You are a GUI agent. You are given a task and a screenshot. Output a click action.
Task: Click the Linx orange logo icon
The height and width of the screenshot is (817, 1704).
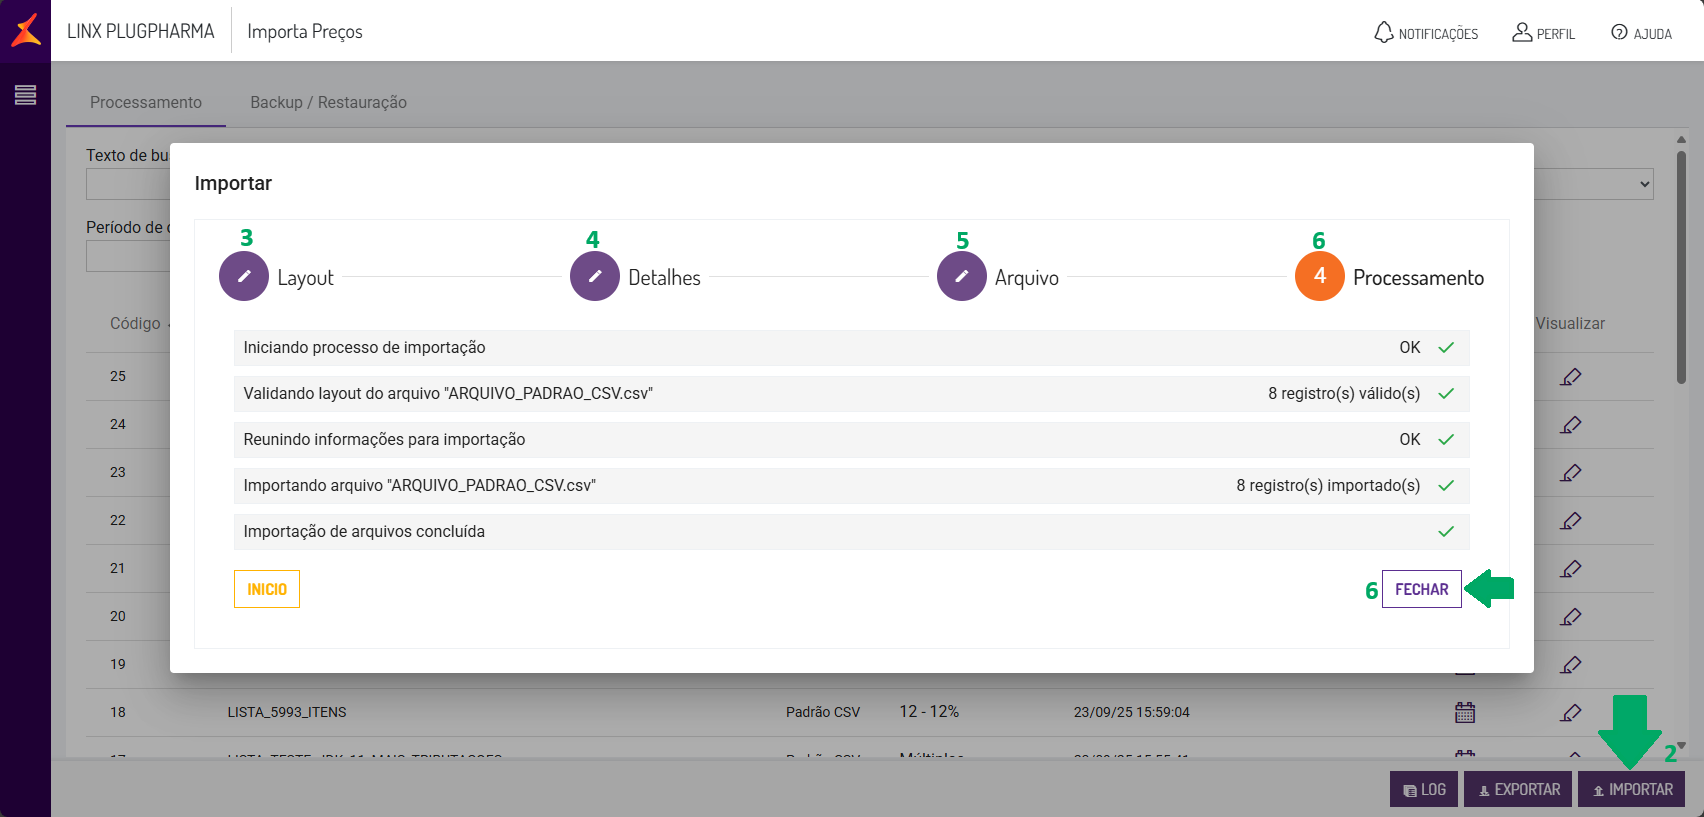[x=26, y=30]
